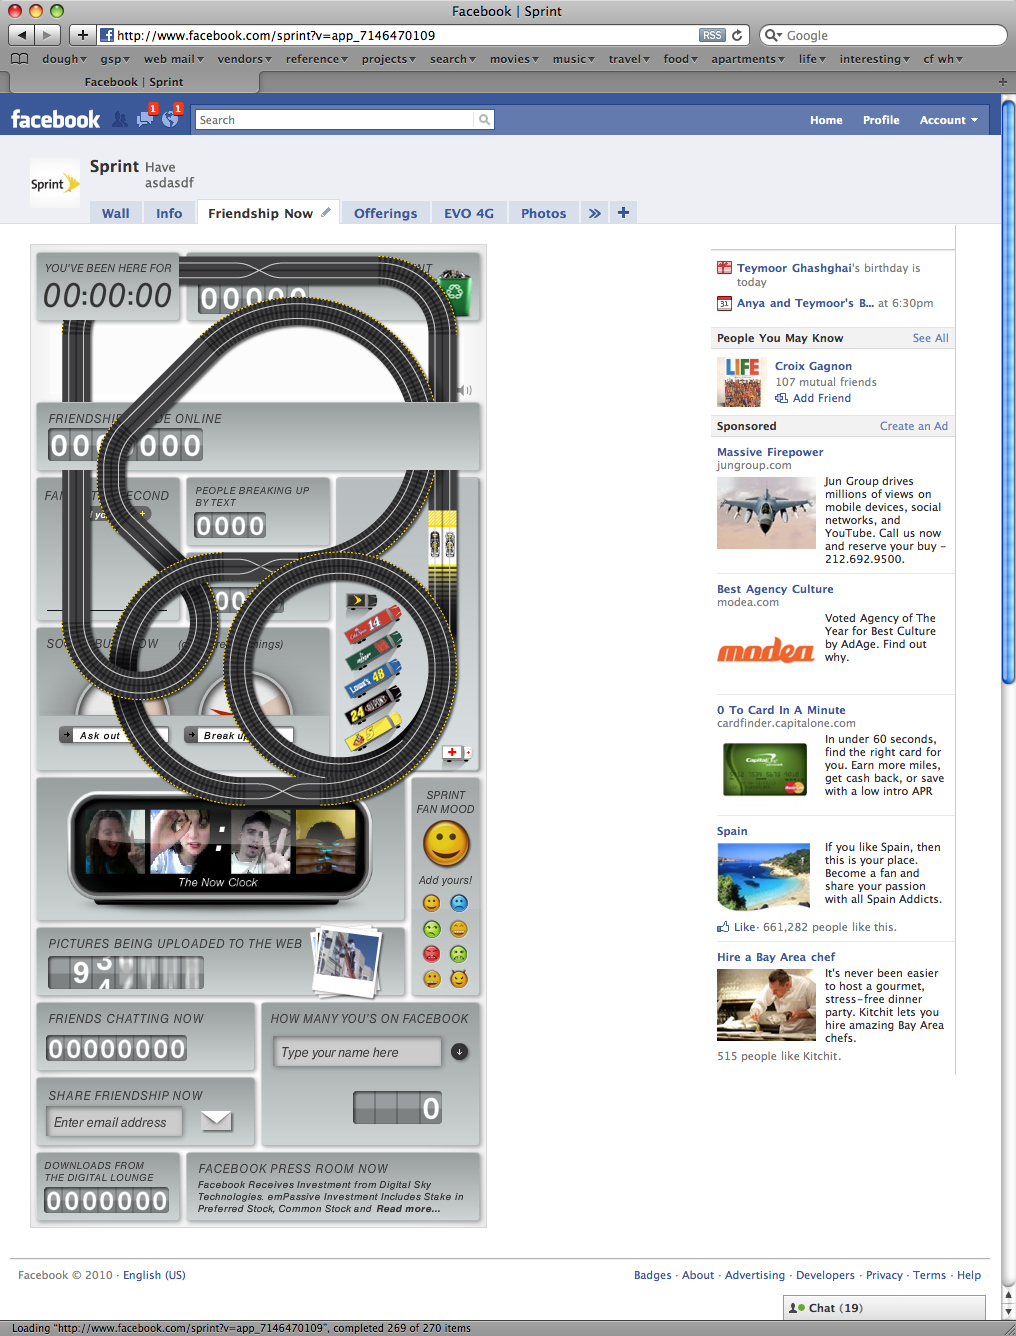
Task: Click Read more in Facebook Press Room
Action: 408,1209
